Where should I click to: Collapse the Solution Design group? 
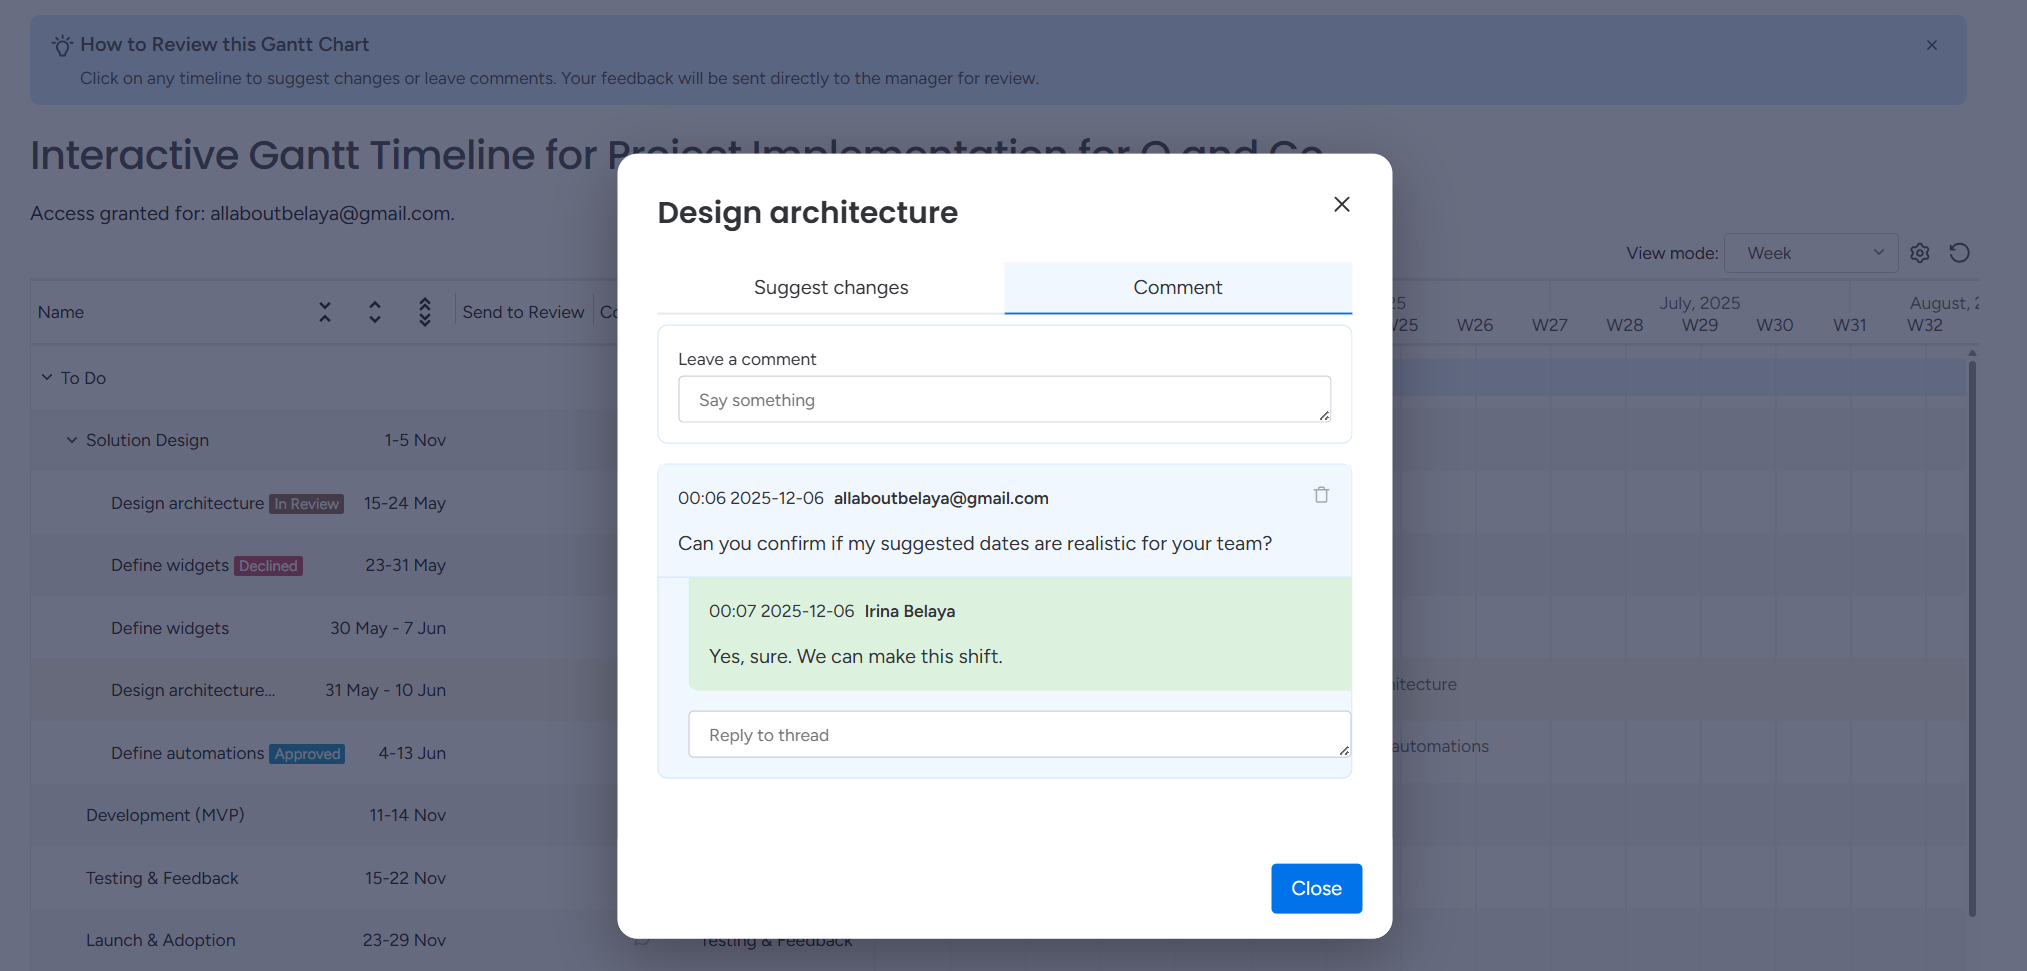click(x=72, y=440)
